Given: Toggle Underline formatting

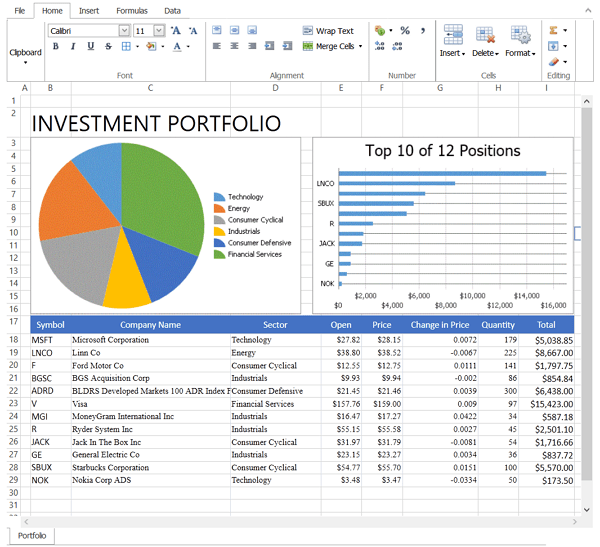Looking at the screenshot, I should point(91,46).
